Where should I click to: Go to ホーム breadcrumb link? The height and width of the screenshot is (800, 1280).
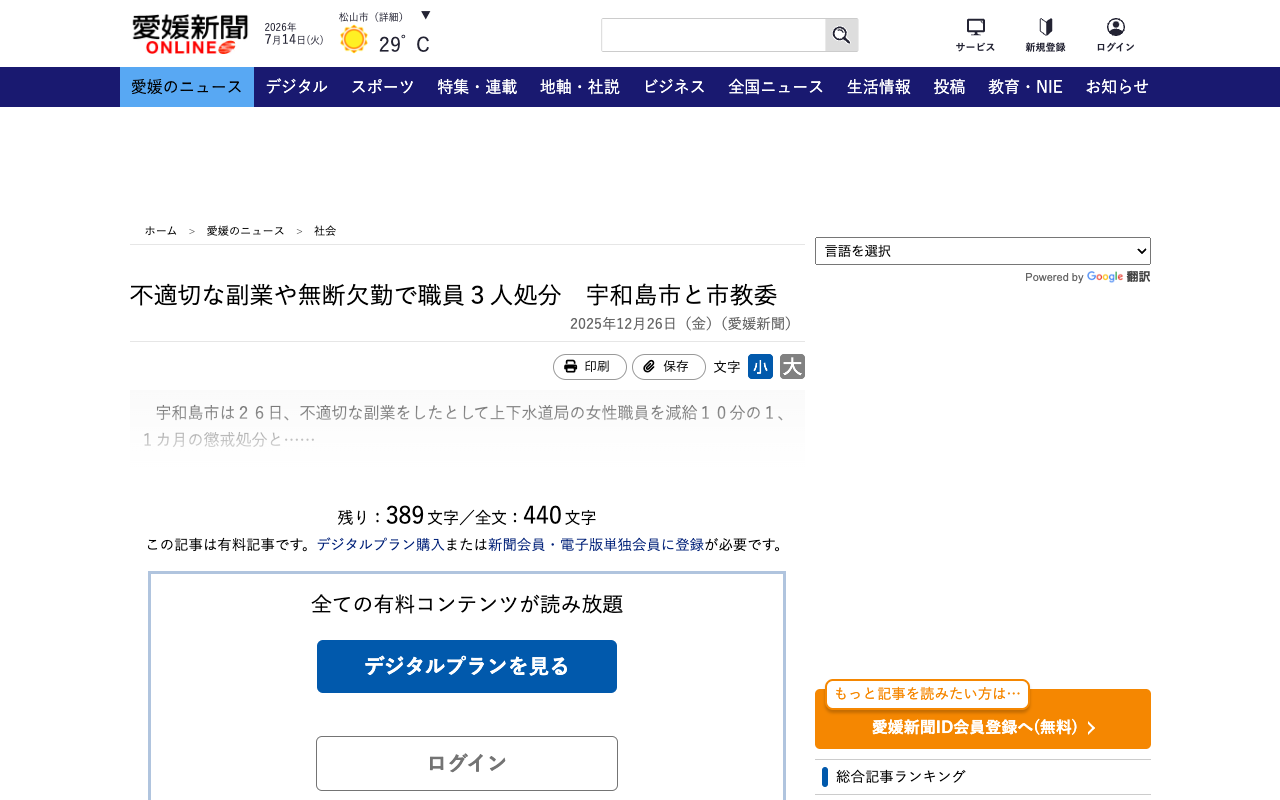[161, 231]
